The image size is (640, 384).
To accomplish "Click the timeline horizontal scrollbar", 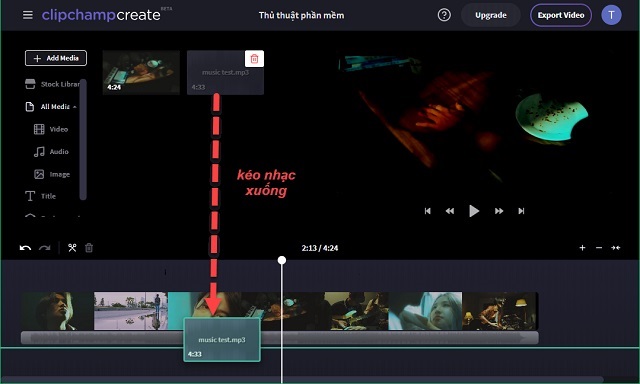I will [x=302, y=379].
